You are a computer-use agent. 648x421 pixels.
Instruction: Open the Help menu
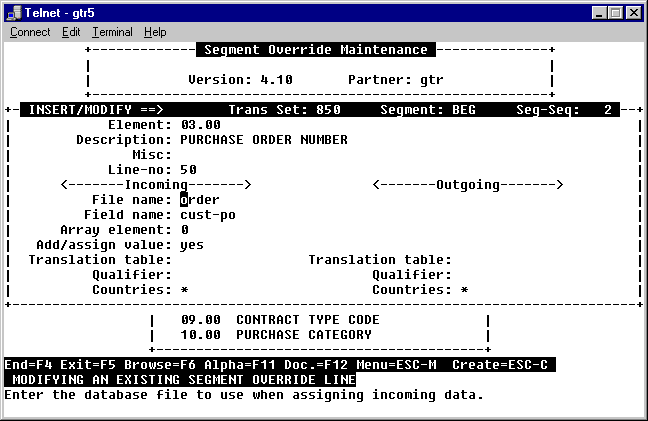click(x=155, y=32)
